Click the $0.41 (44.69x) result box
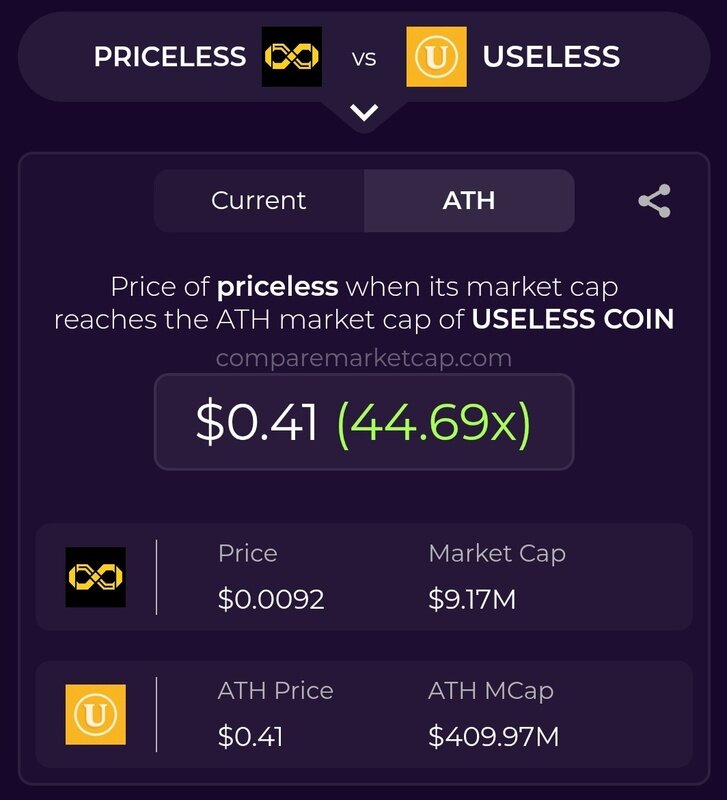The width and height of the screenshot is (727, 800). [x=364, y=422]
